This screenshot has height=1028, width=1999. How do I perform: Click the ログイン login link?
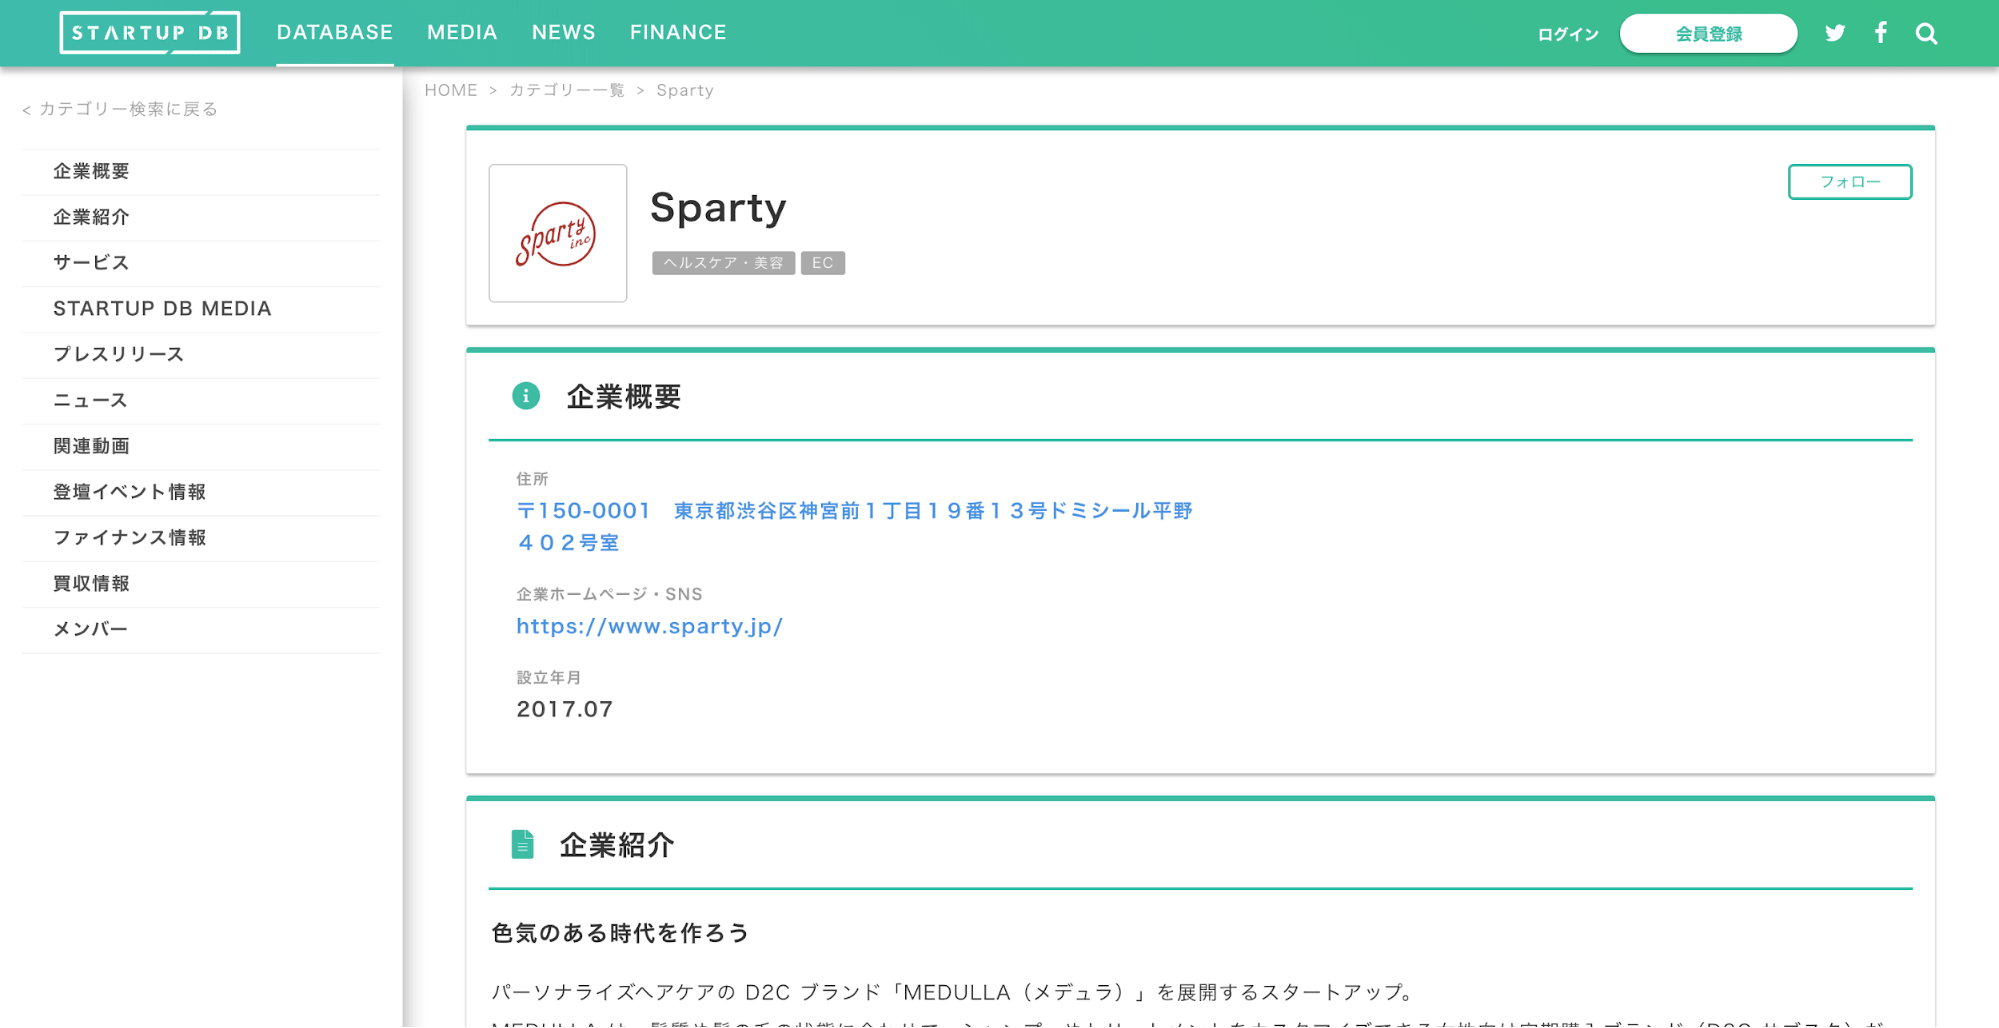point(1568,34)
